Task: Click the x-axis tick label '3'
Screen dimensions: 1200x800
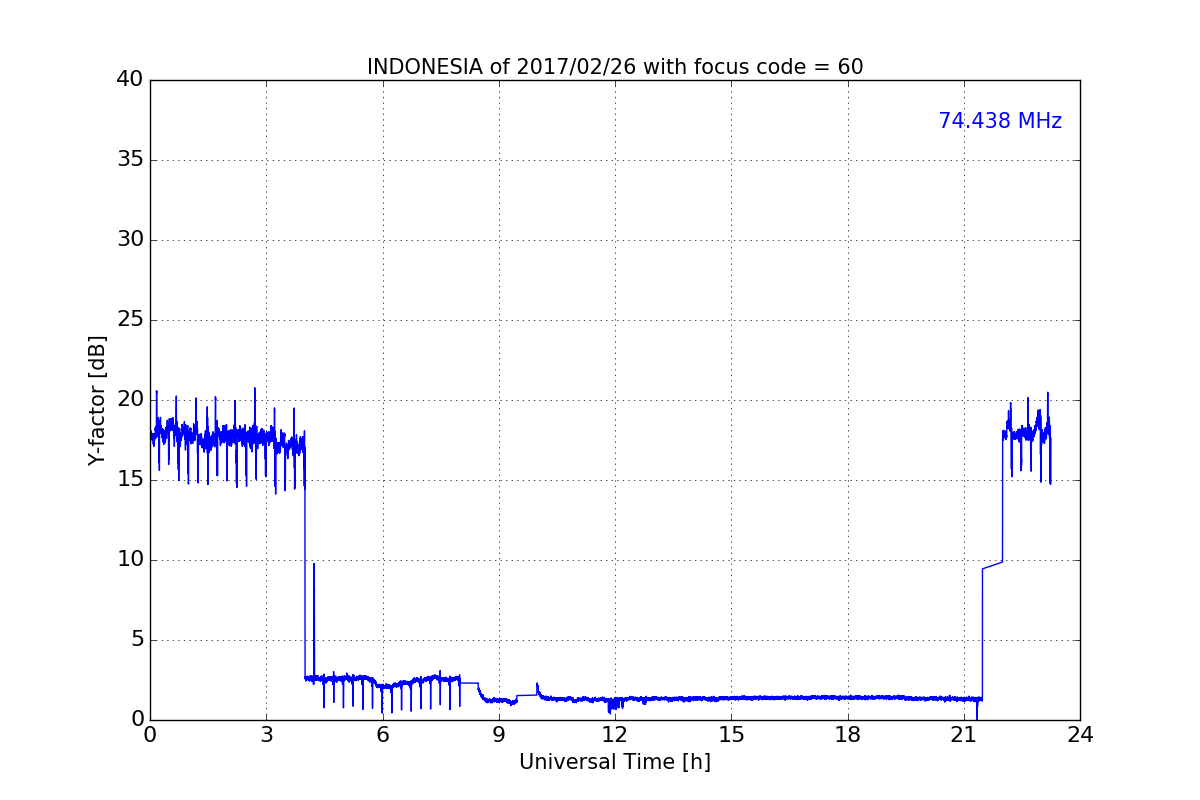Action: tap(266, 735)
